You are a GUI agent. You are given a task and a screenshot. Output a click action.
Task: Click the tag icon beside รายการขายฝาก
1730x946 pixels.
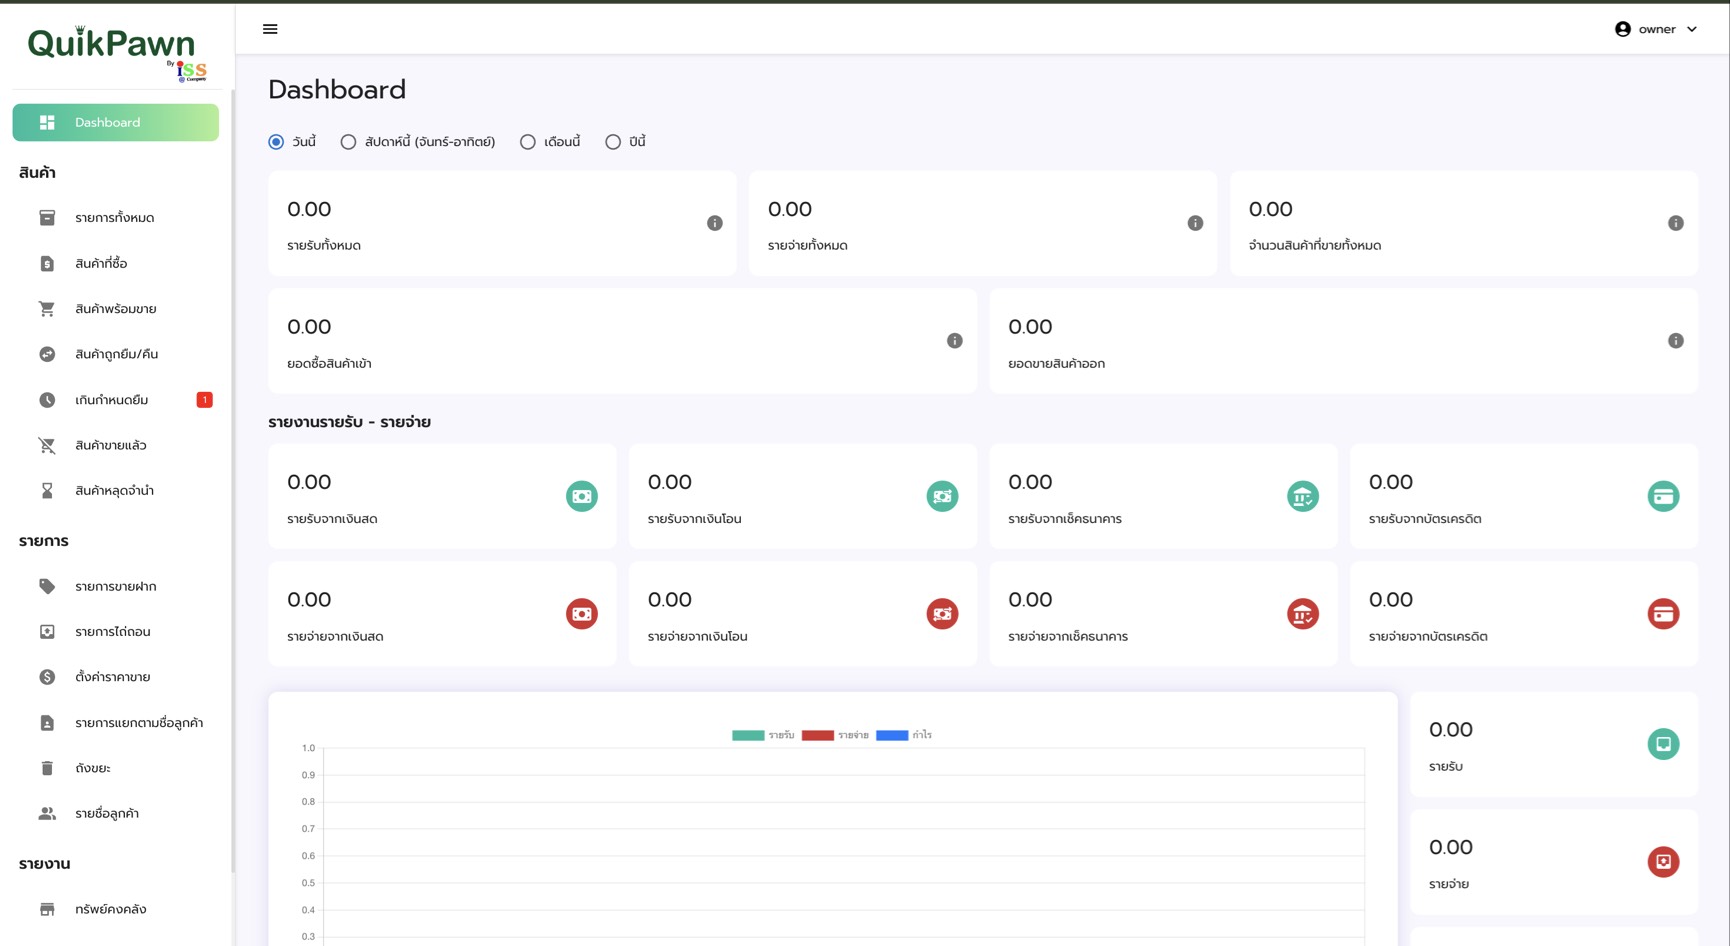pos(47,586)
